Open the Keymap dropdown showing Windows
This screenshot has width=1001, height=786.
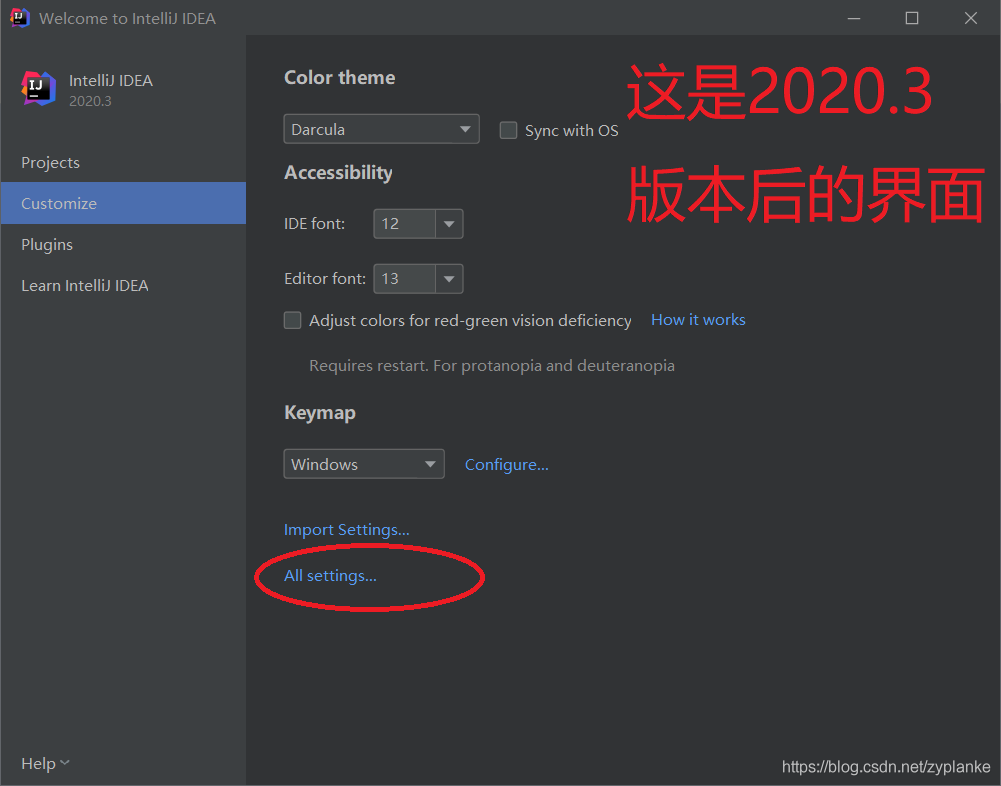point(364,463)
